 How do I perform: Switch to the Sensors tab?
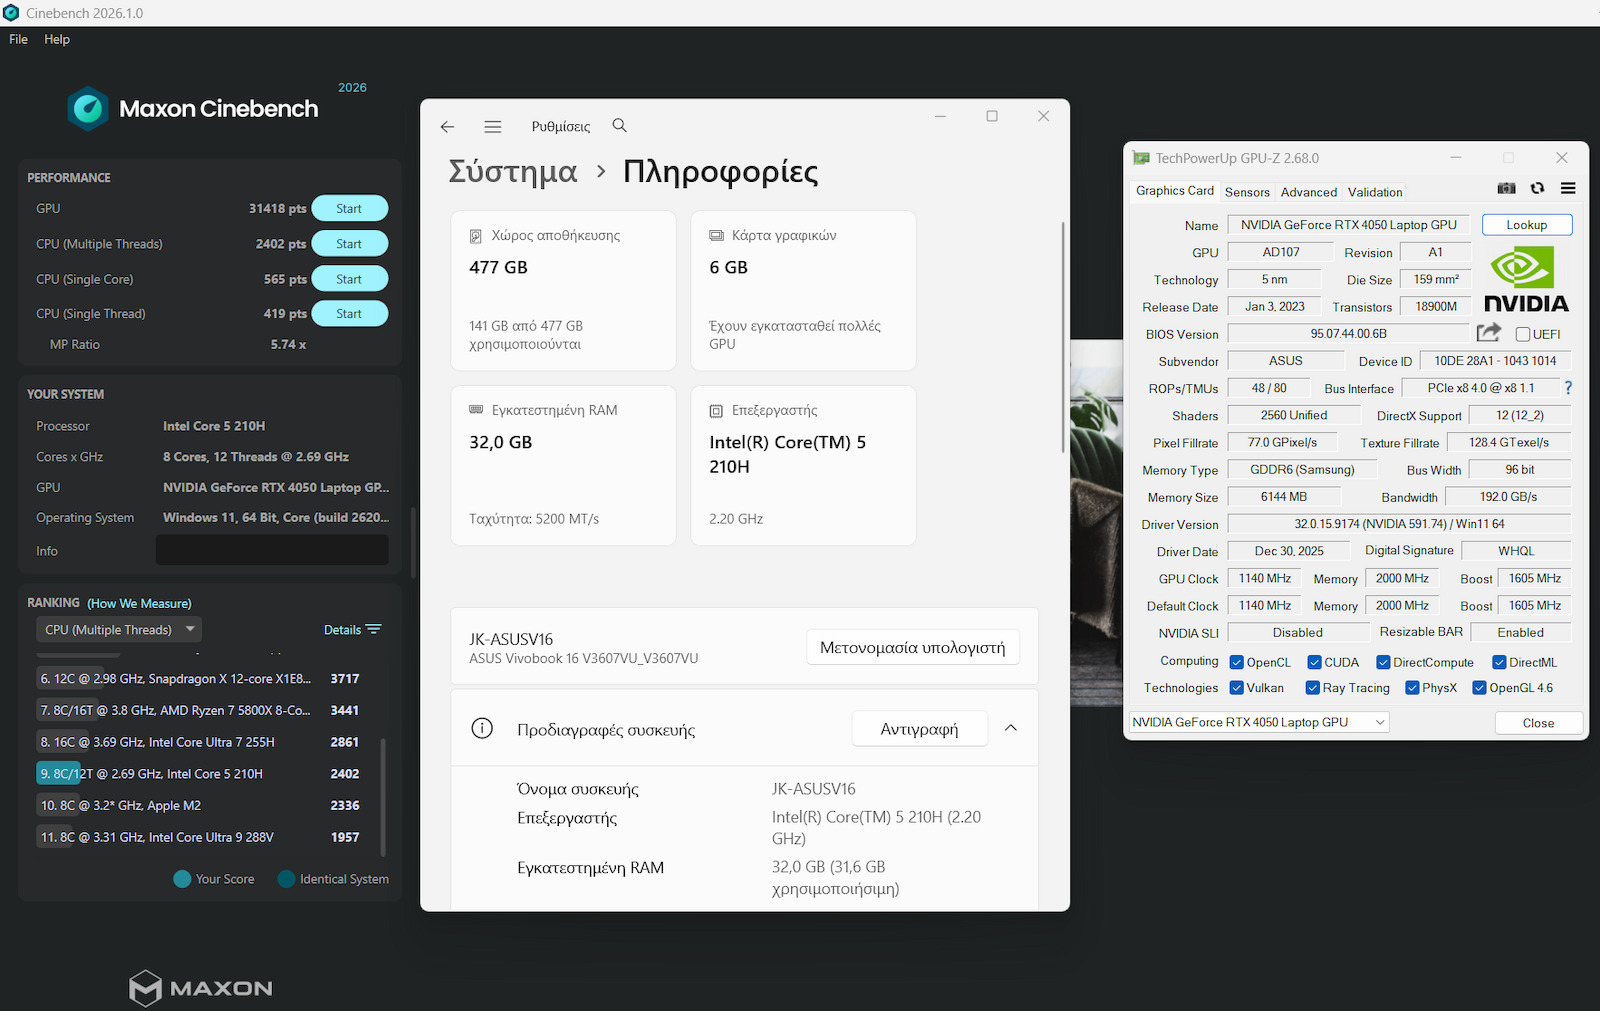click(x=1247, y=192)
